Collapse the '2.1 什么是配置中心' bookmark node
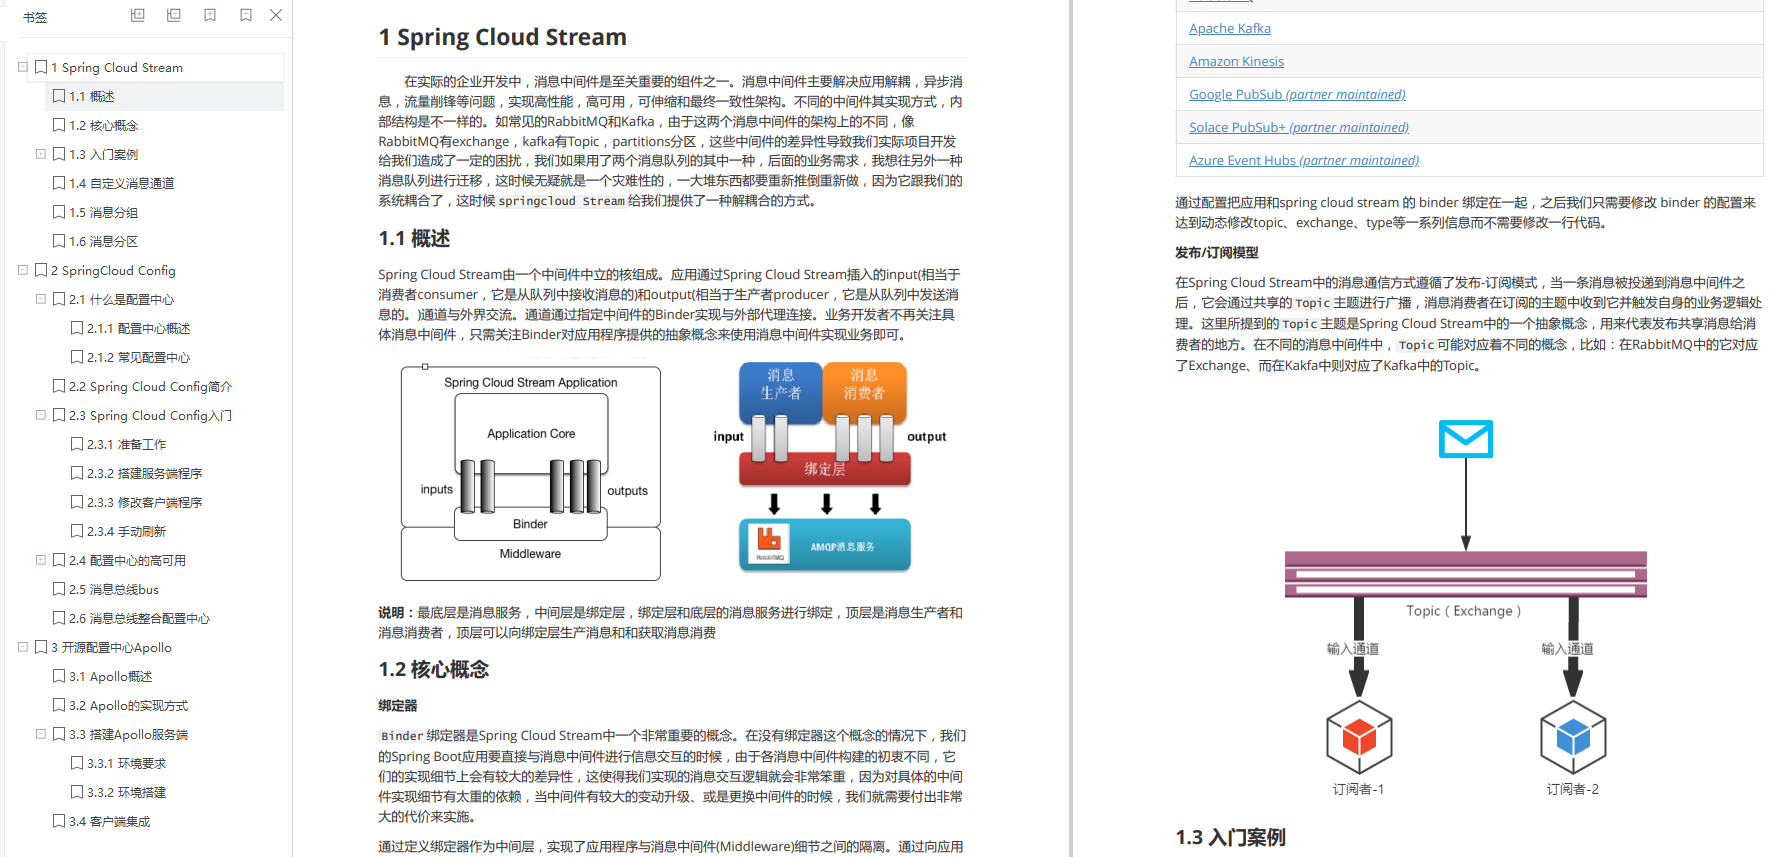Image resolution: width=1784 pixels, height=857 pixels. (41, 299)
